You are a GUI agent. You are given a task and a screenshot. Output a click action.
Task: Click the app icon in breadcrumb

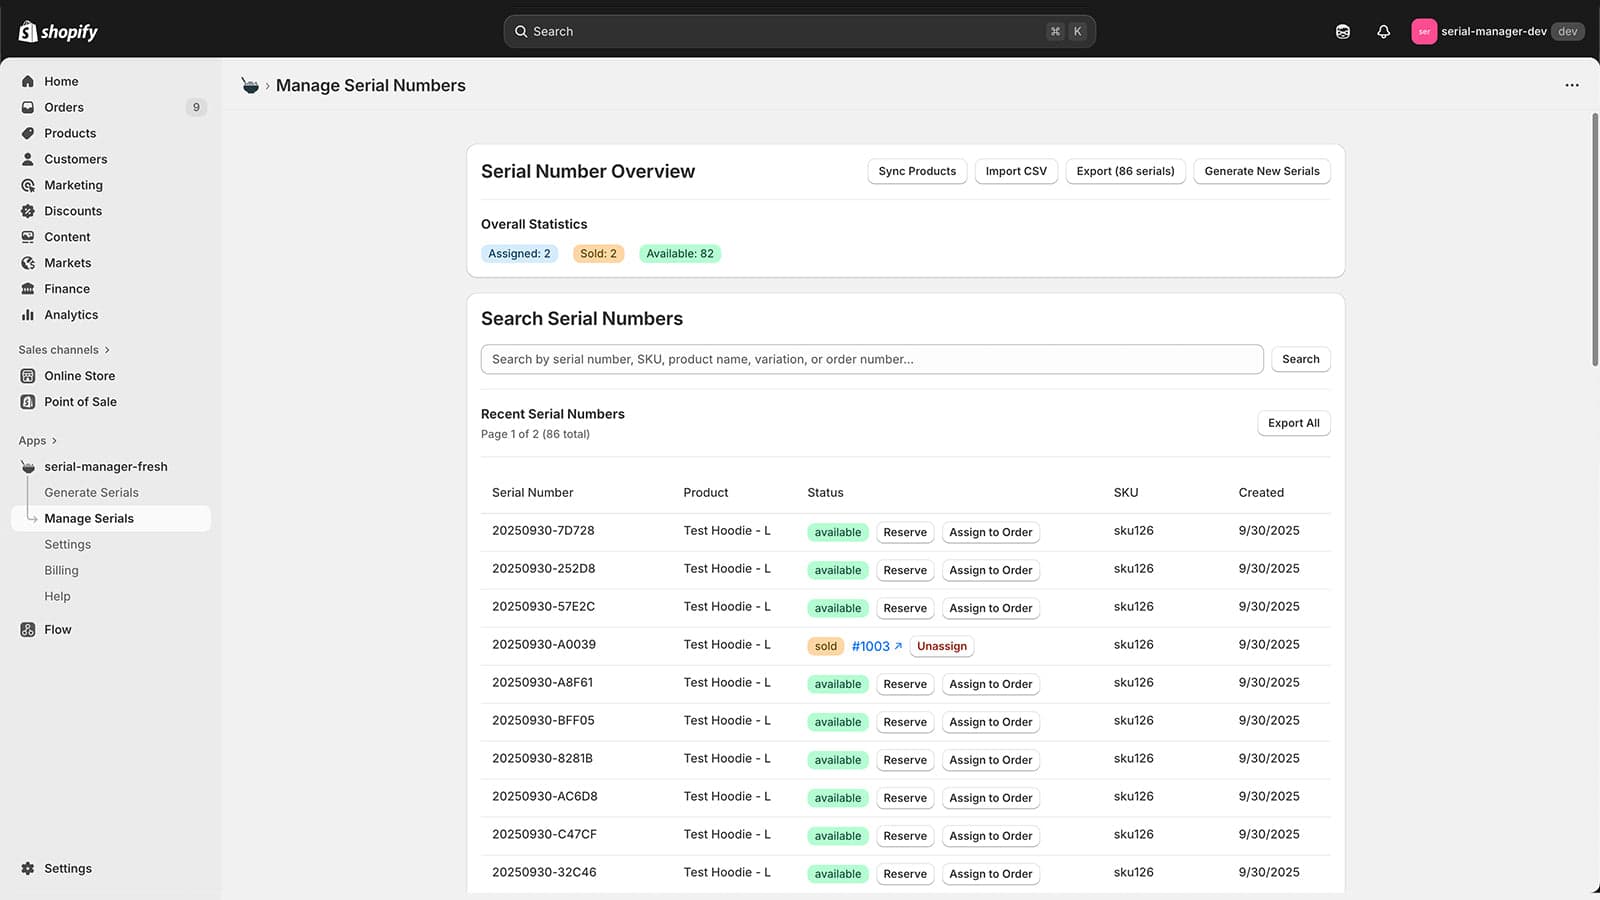click(x=250, y=86)
